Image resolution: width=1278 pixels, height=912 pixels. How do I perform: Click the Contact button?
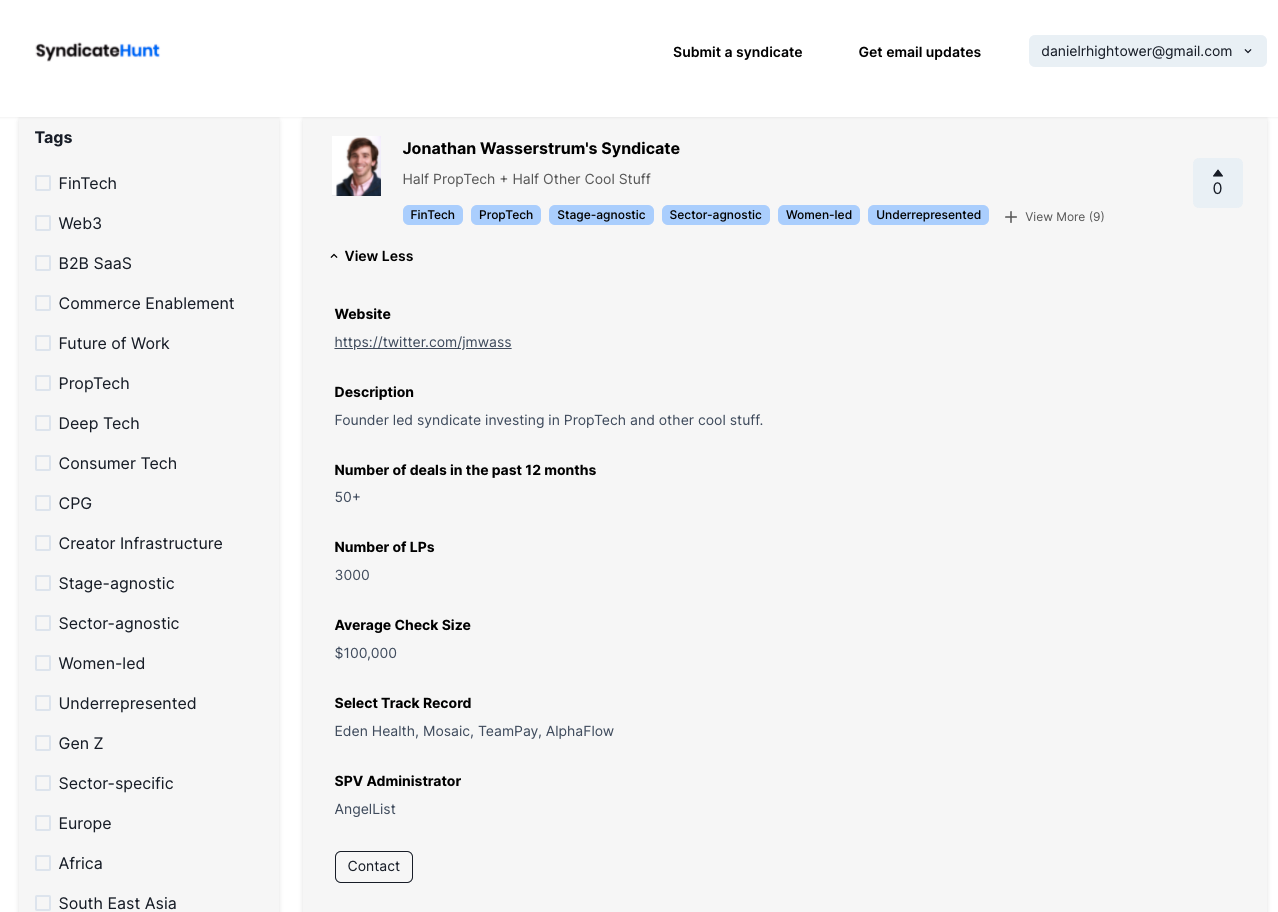[374, 867]
